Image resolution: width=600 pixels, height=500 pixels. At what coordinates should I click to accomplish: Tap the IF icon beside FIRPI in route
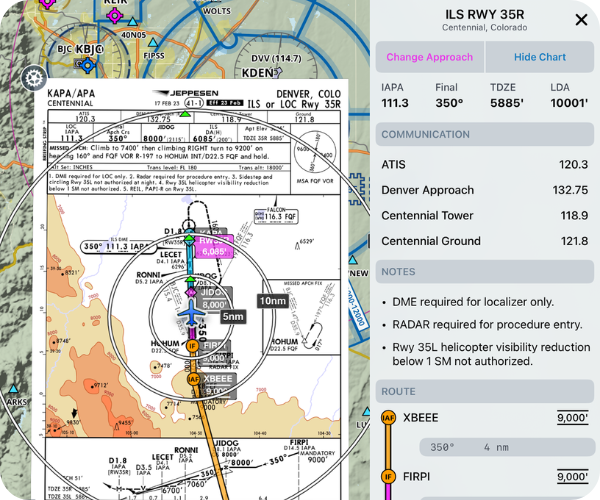click(388, 477)
